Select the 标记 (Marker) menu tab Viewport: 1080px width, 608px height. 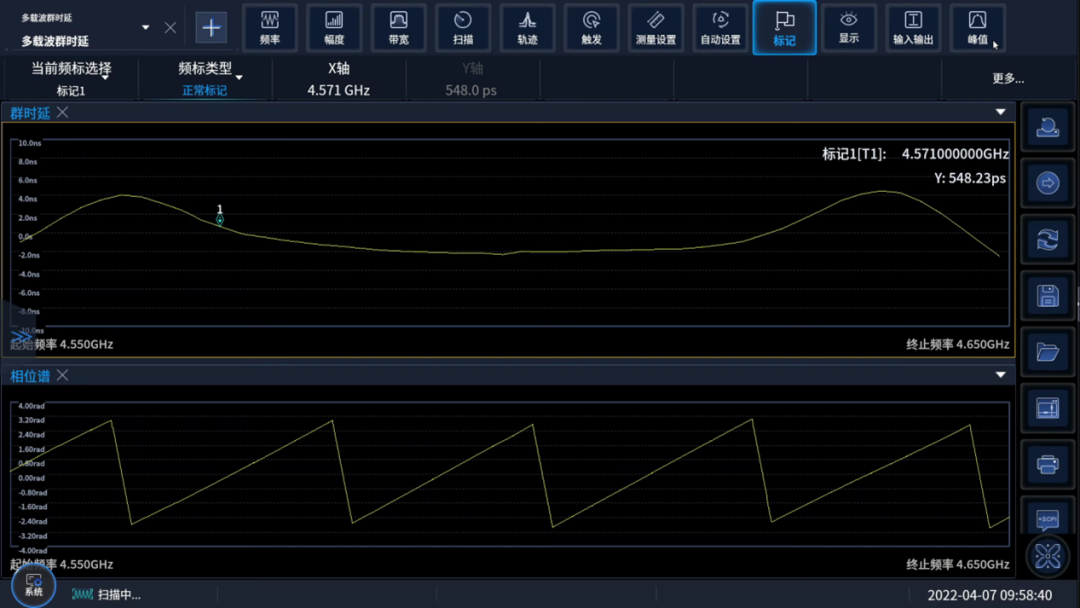pos(784,27)
